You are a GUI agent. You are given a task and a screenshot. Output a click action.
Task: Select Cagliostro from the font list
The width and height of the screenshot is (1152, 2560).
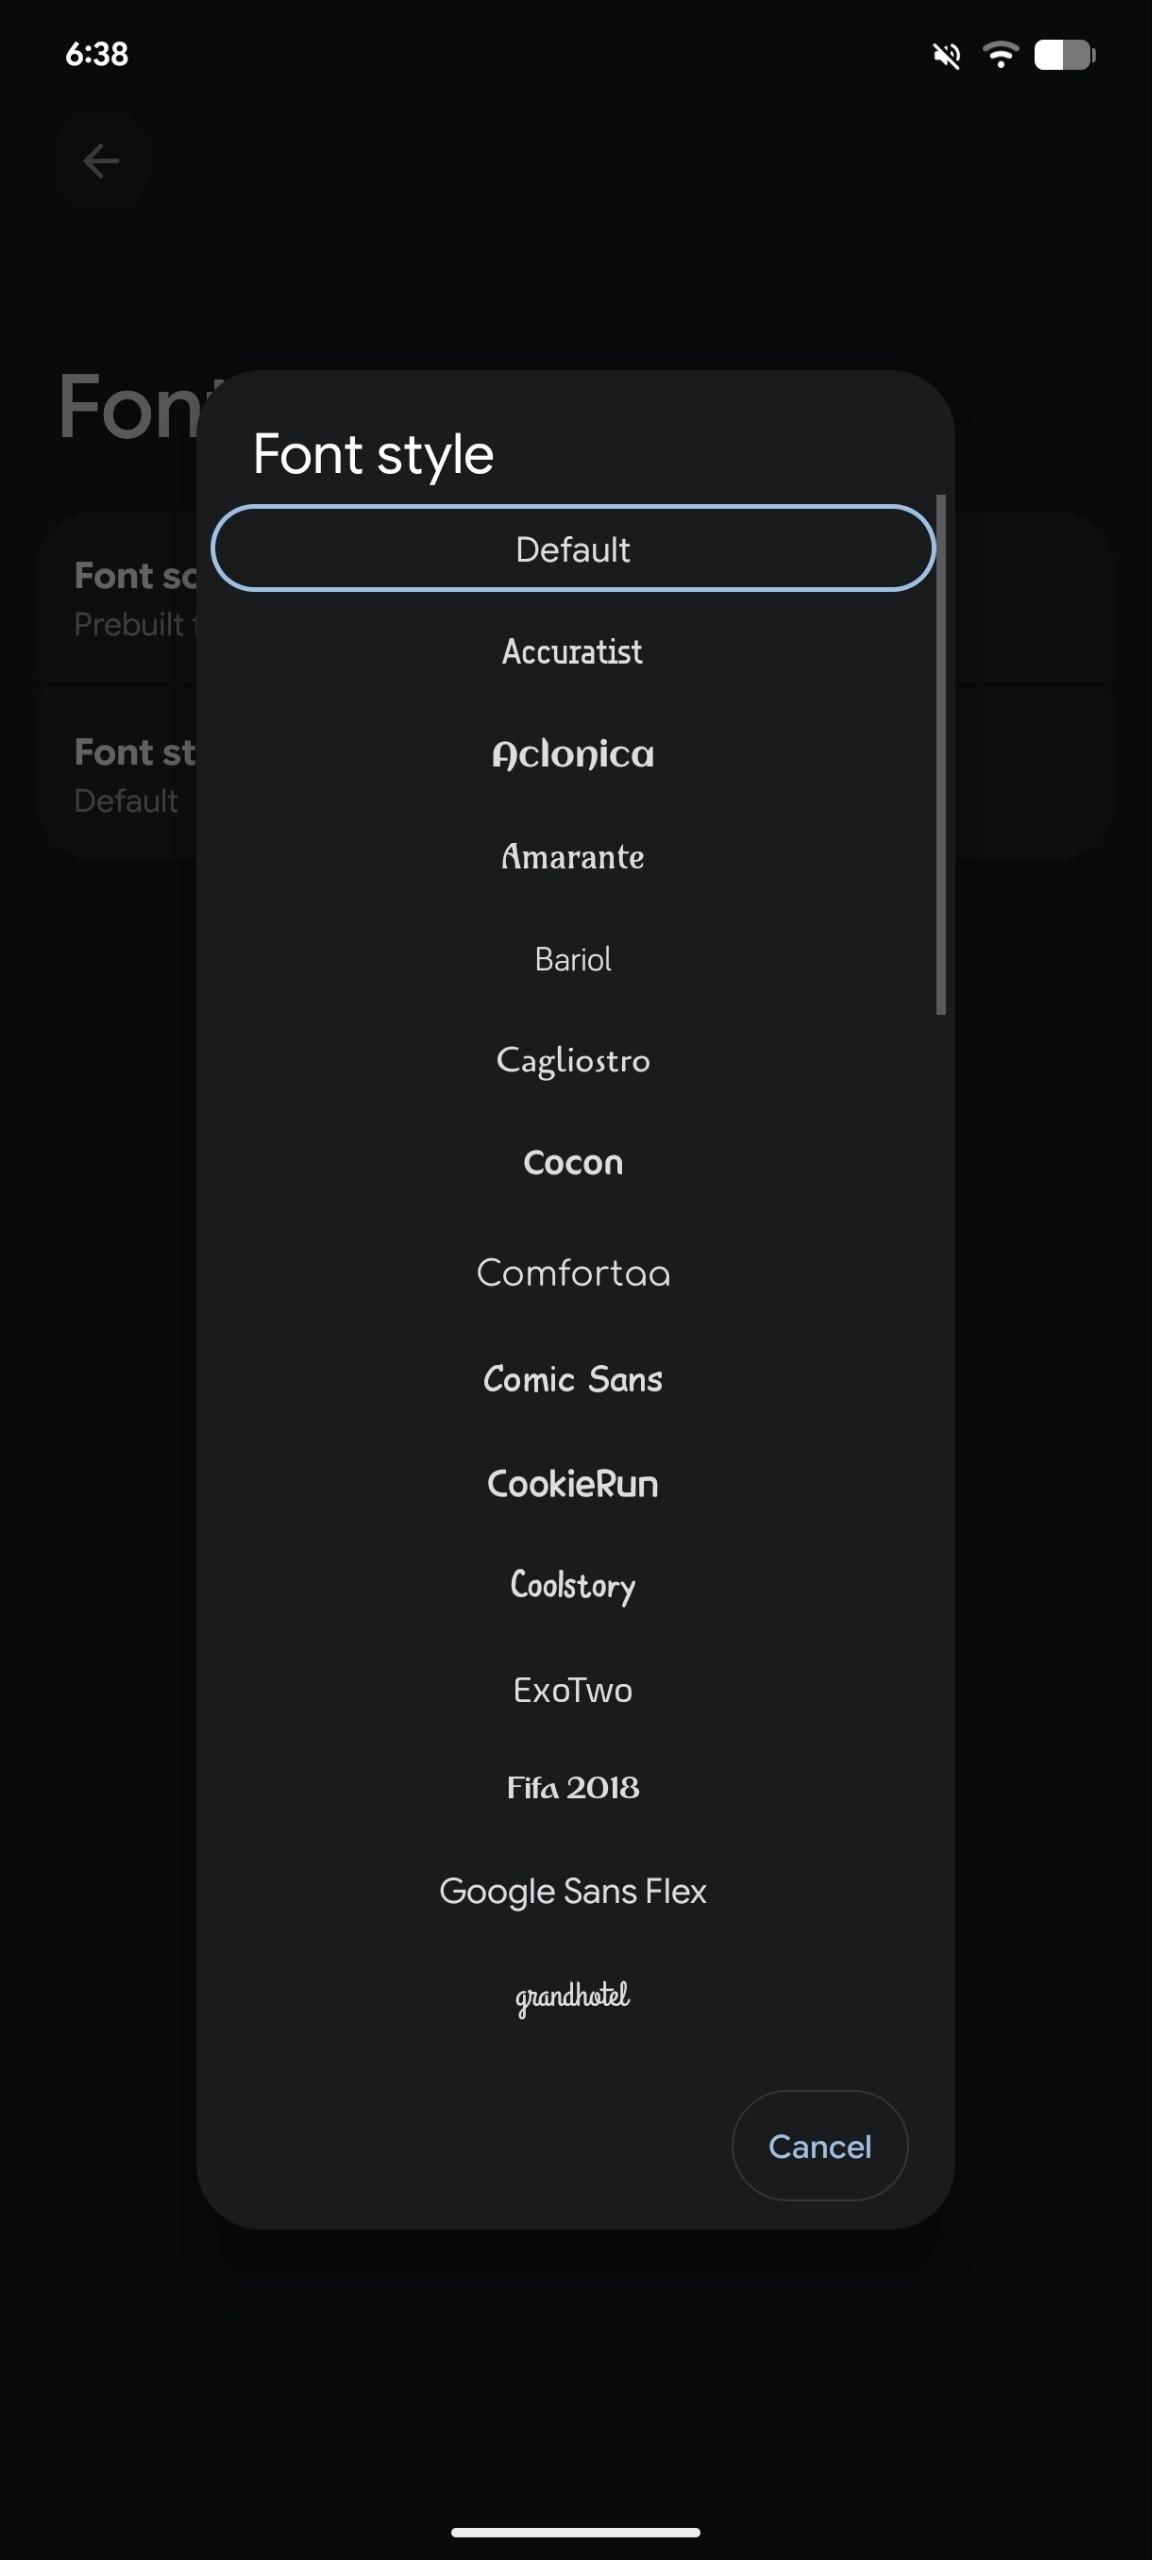click(x=573, y=1060)
